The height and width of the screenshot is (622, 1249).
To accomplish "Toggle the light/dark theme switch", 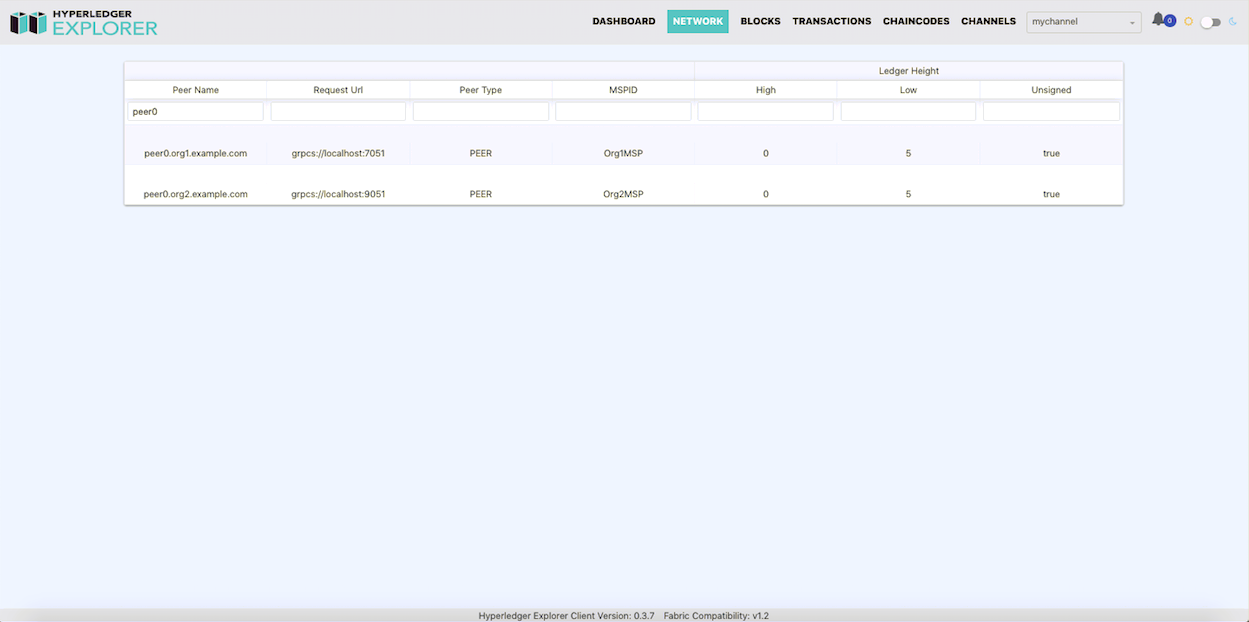I will pos(1210,21).
